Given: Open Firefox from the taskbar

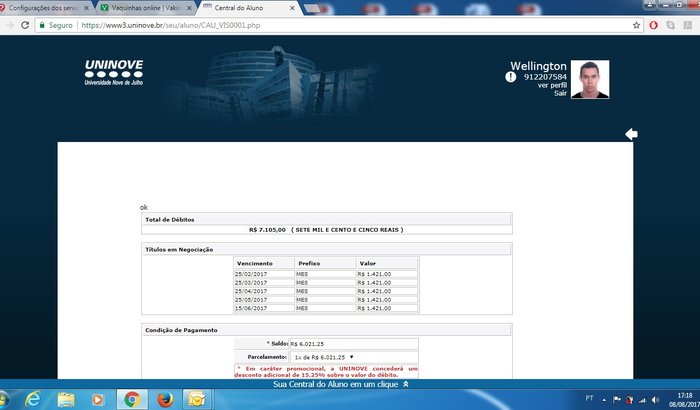Looking at the screenshot, I should click(x=165, y=399).
